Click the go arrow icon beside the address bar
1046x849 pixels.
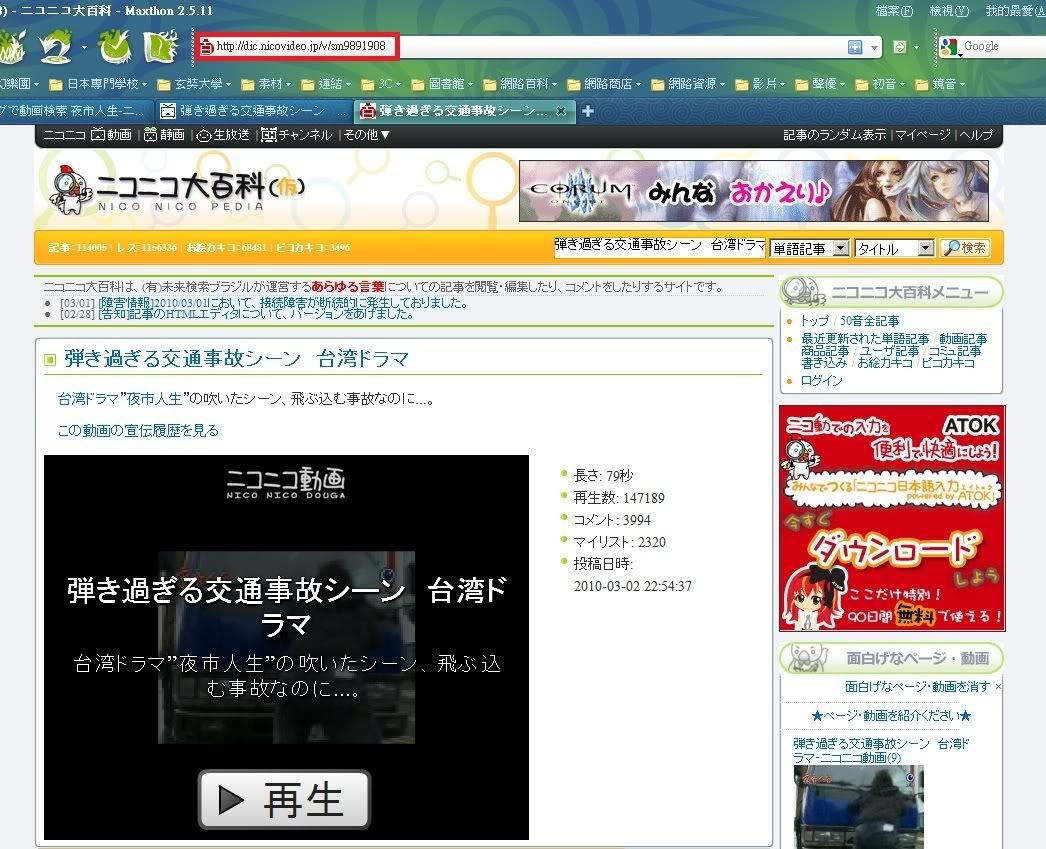click(x=900, y=47)
